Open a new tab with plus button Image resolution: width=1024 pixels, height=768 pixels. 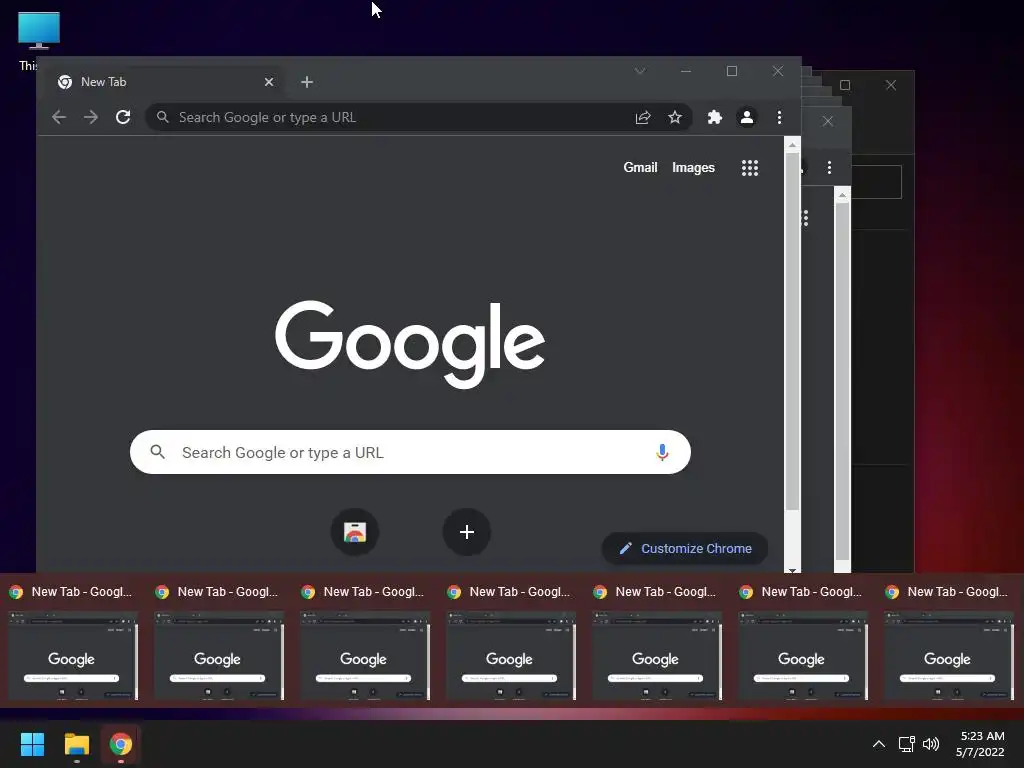[307, 82]
